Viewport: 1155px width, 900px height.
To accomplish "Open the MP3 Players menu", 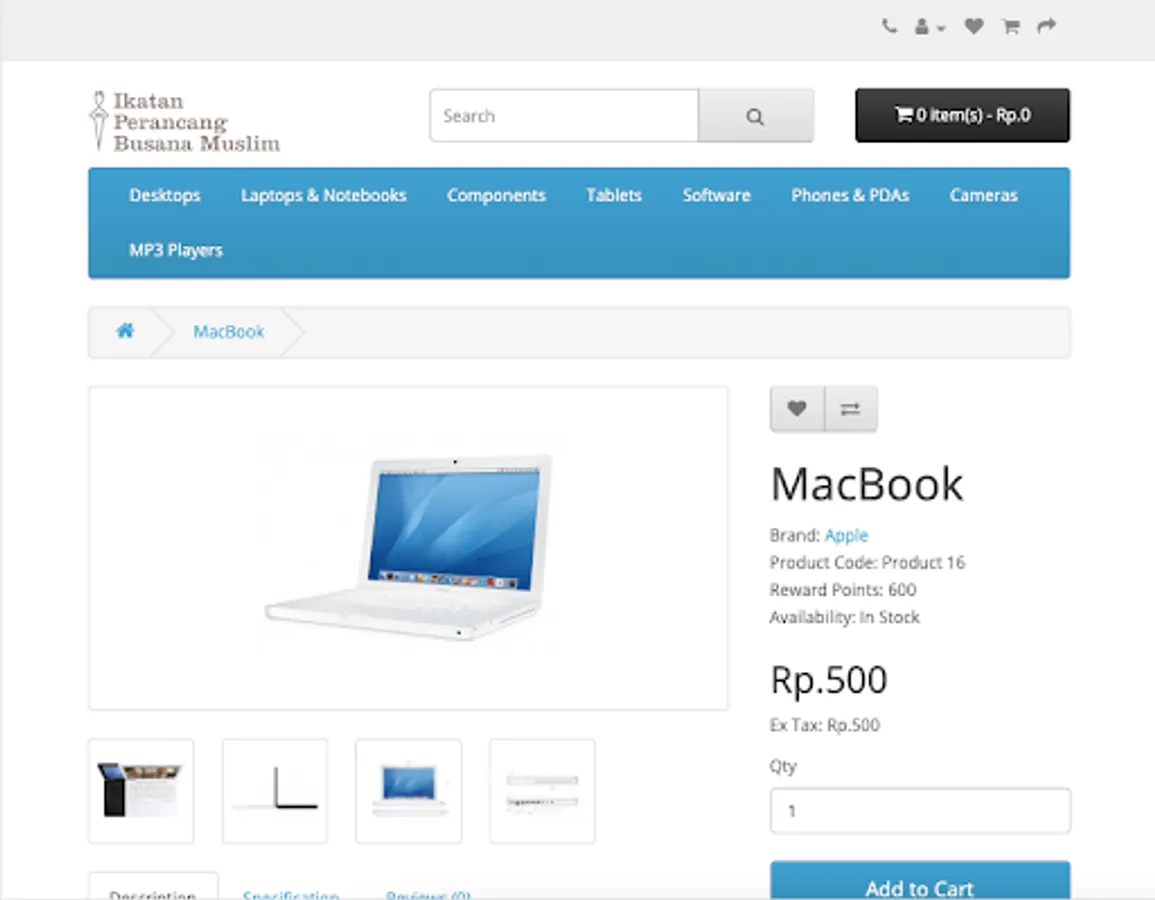I will click(175, 250).
